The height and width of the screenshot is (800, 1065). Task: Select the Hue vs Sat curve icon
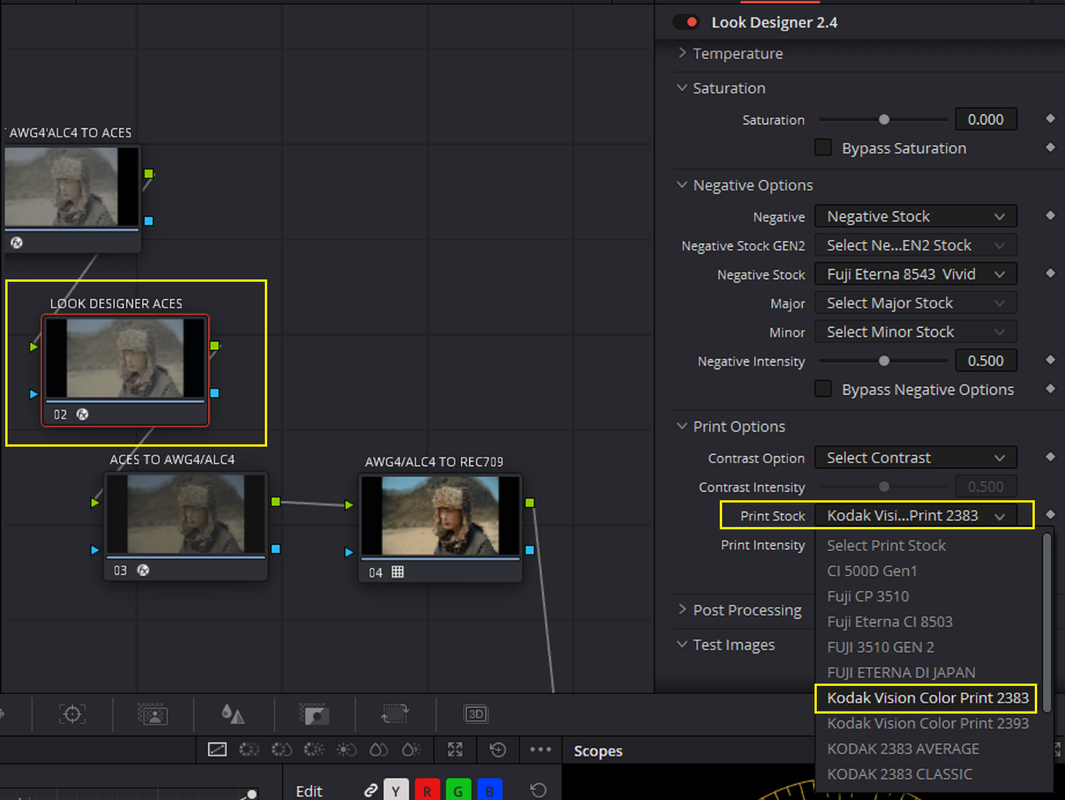click(281, 749)
